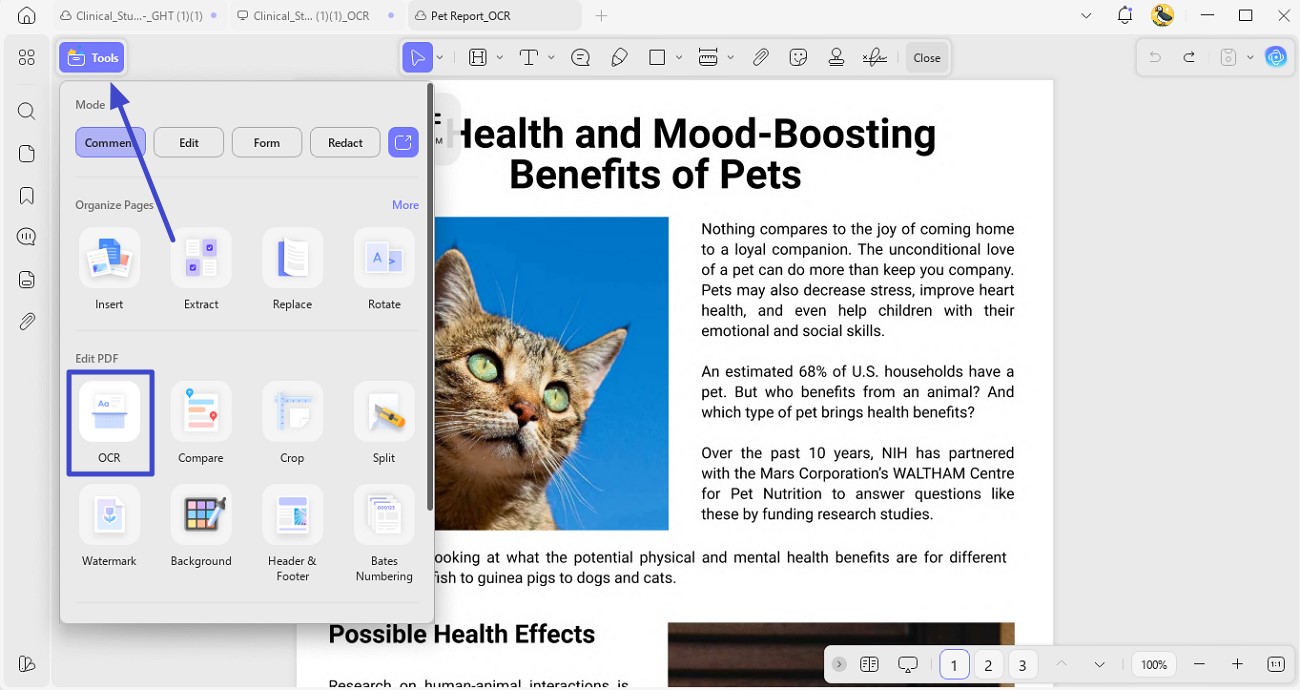Click the Close toolbar button
This screenshot has height=690, width=1300.
[x=927, y=57]
